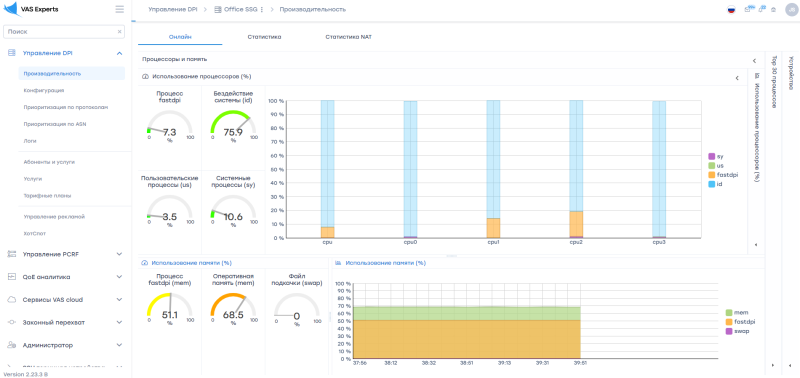Click the home icon in the top bar
This screenshot has width=800, height=378.
[773, 10]
